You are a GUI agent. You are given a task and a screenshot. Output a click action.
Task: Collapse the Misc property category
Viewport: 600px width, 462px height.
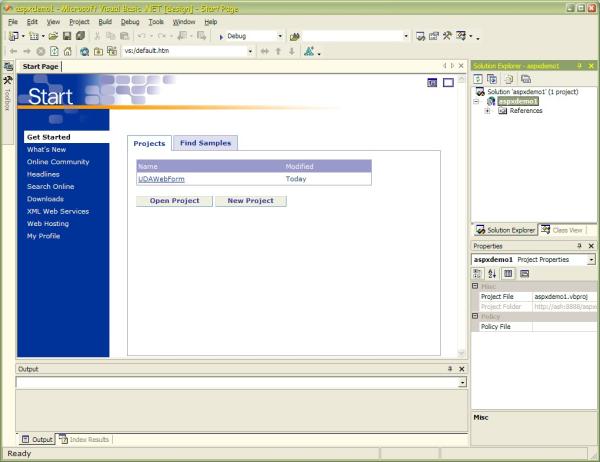tap(475, 286)
